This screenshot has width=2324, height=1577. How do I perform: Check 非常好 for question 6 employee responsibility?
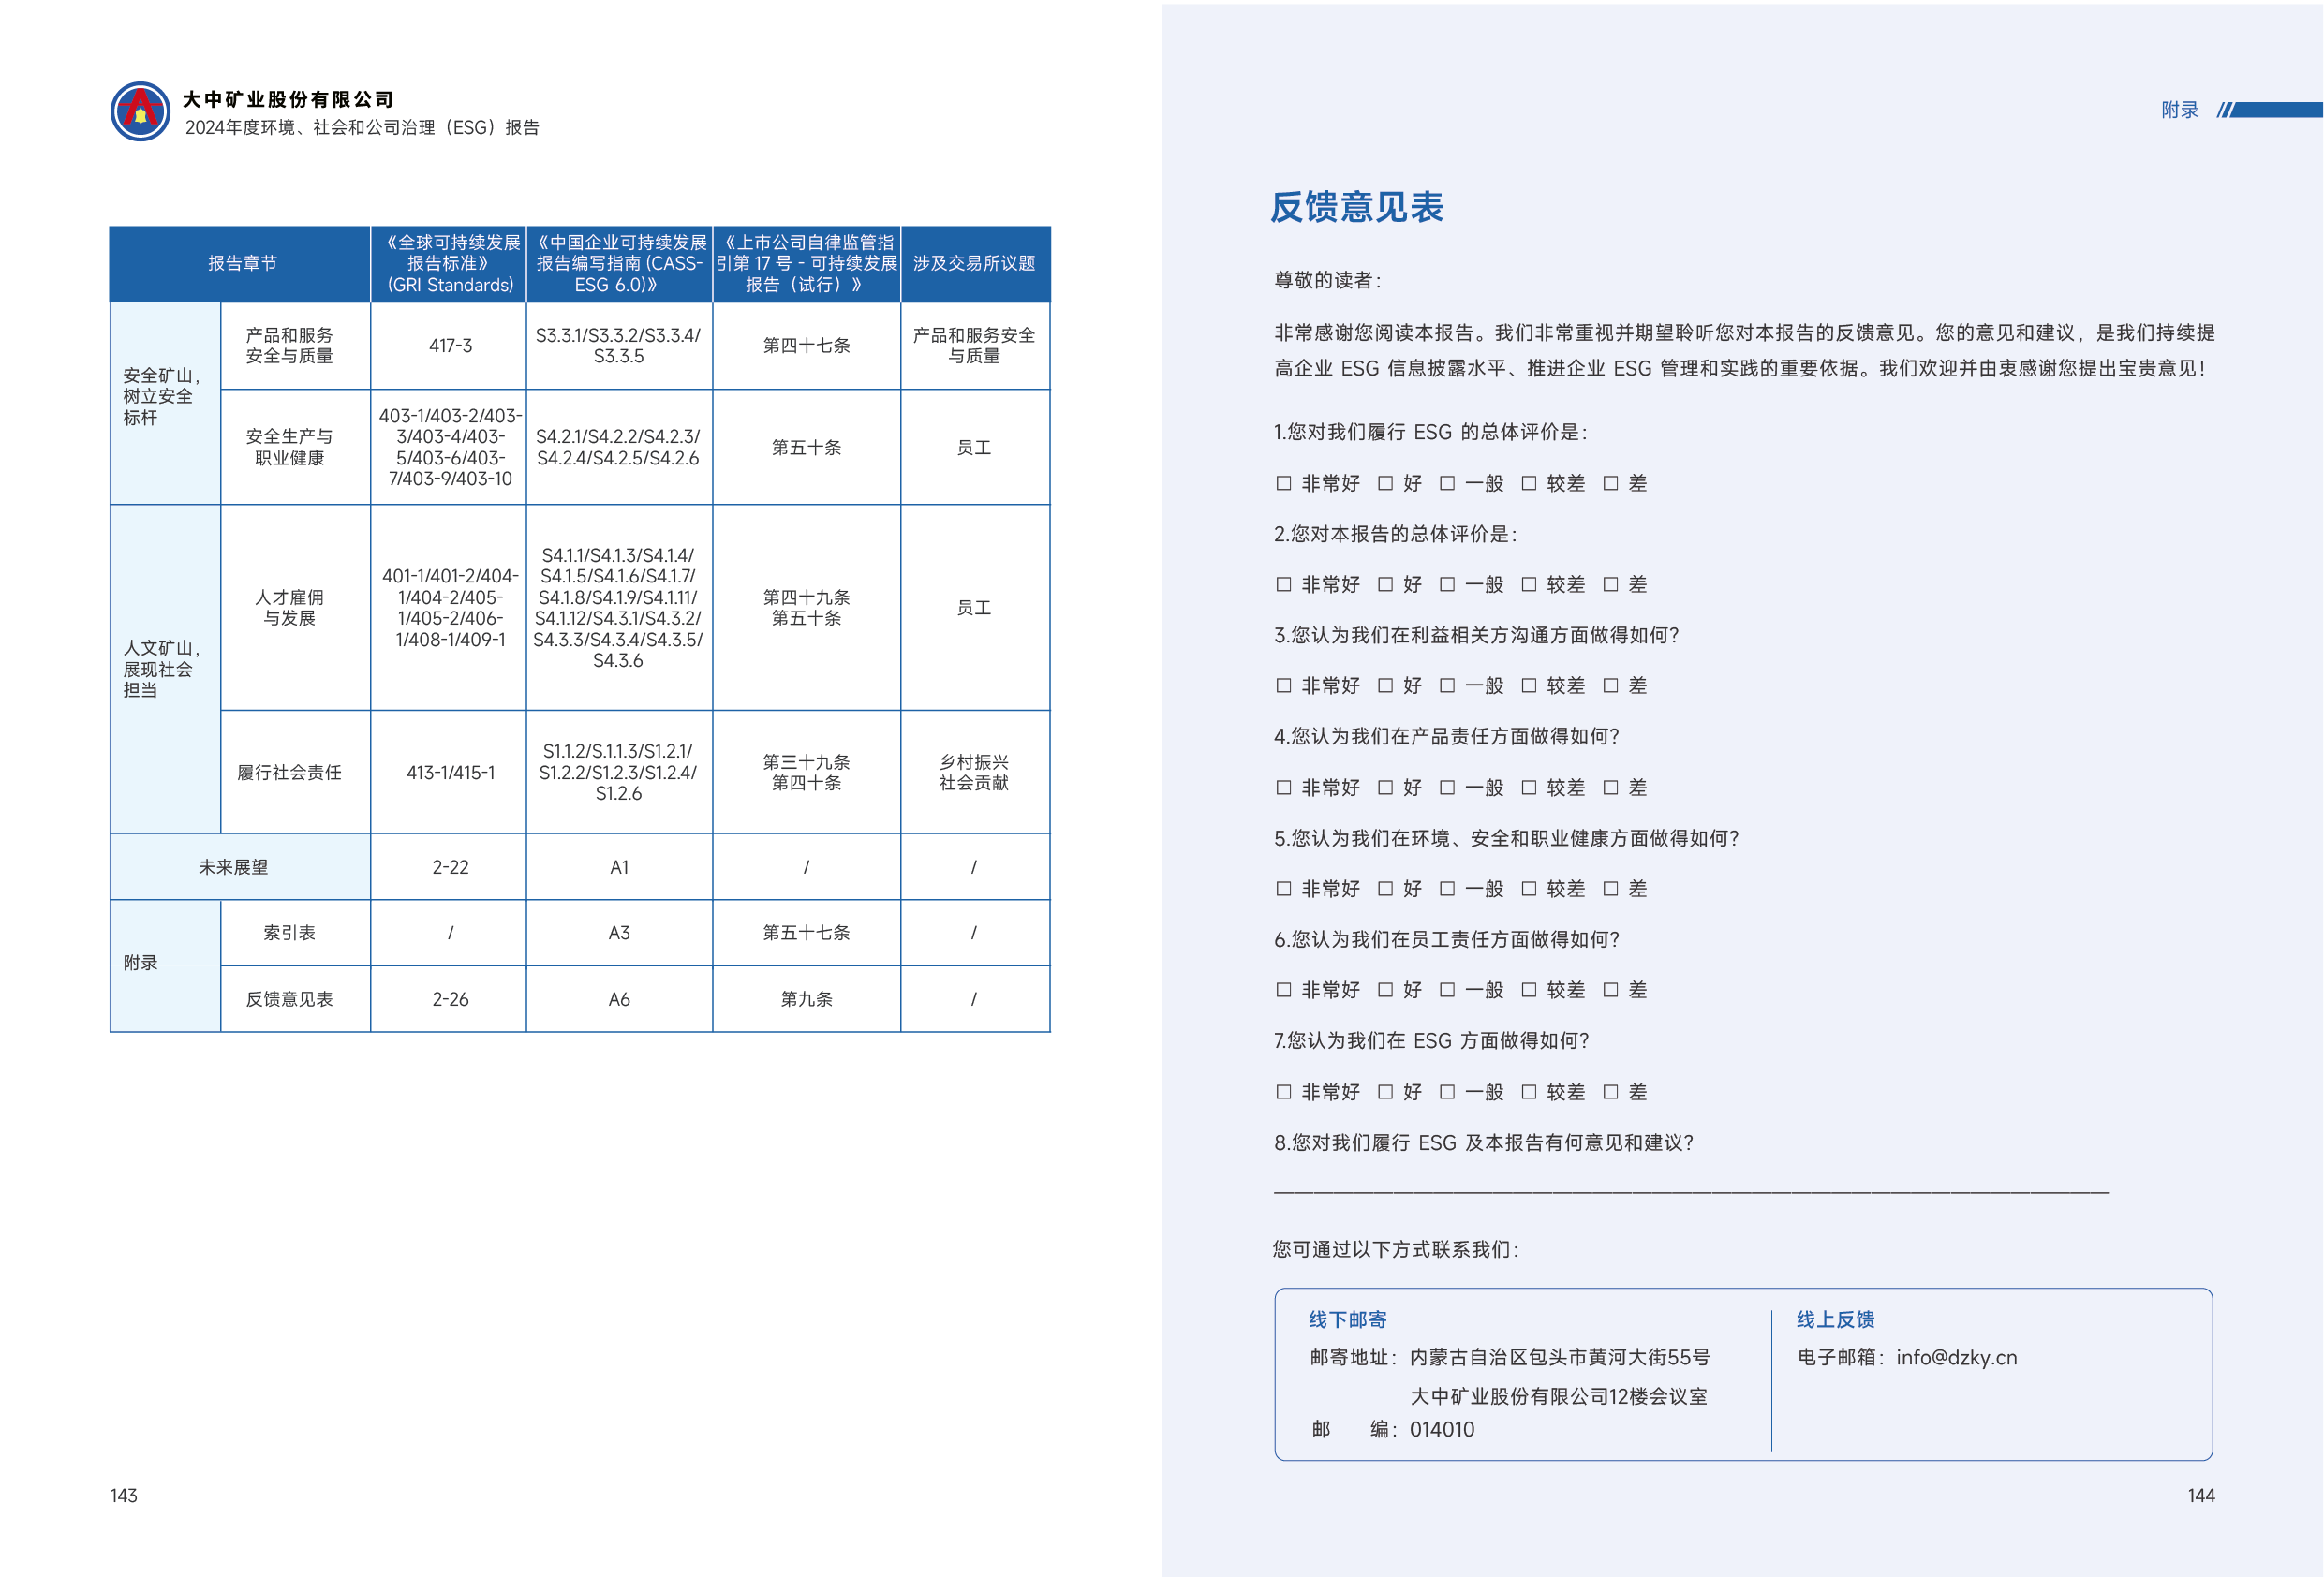[x=1283, y=990]
